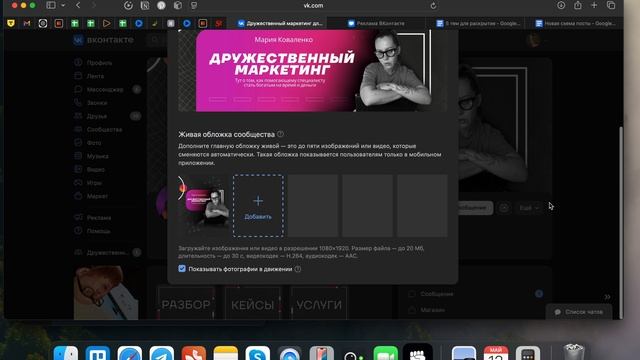The width and height of the screenshot is (640, 360).
Task: Click the Фото sidebar icon
Action: coord(78,143)
